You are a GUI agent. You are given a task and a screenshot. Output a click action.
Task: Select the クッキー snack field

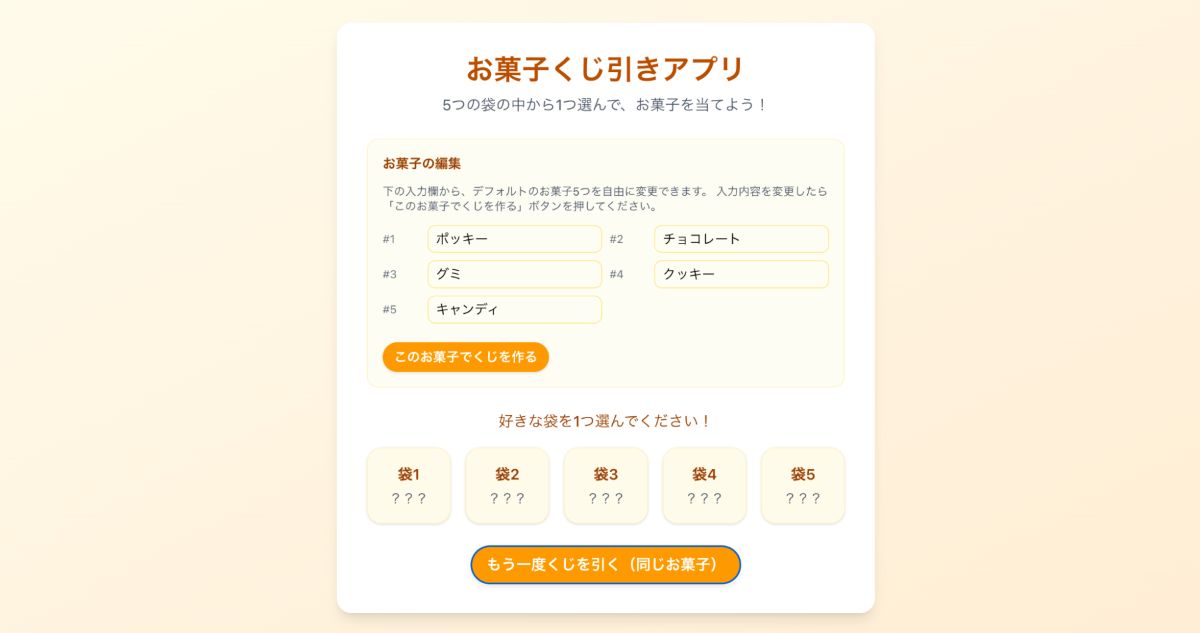[x=741, y=274]
